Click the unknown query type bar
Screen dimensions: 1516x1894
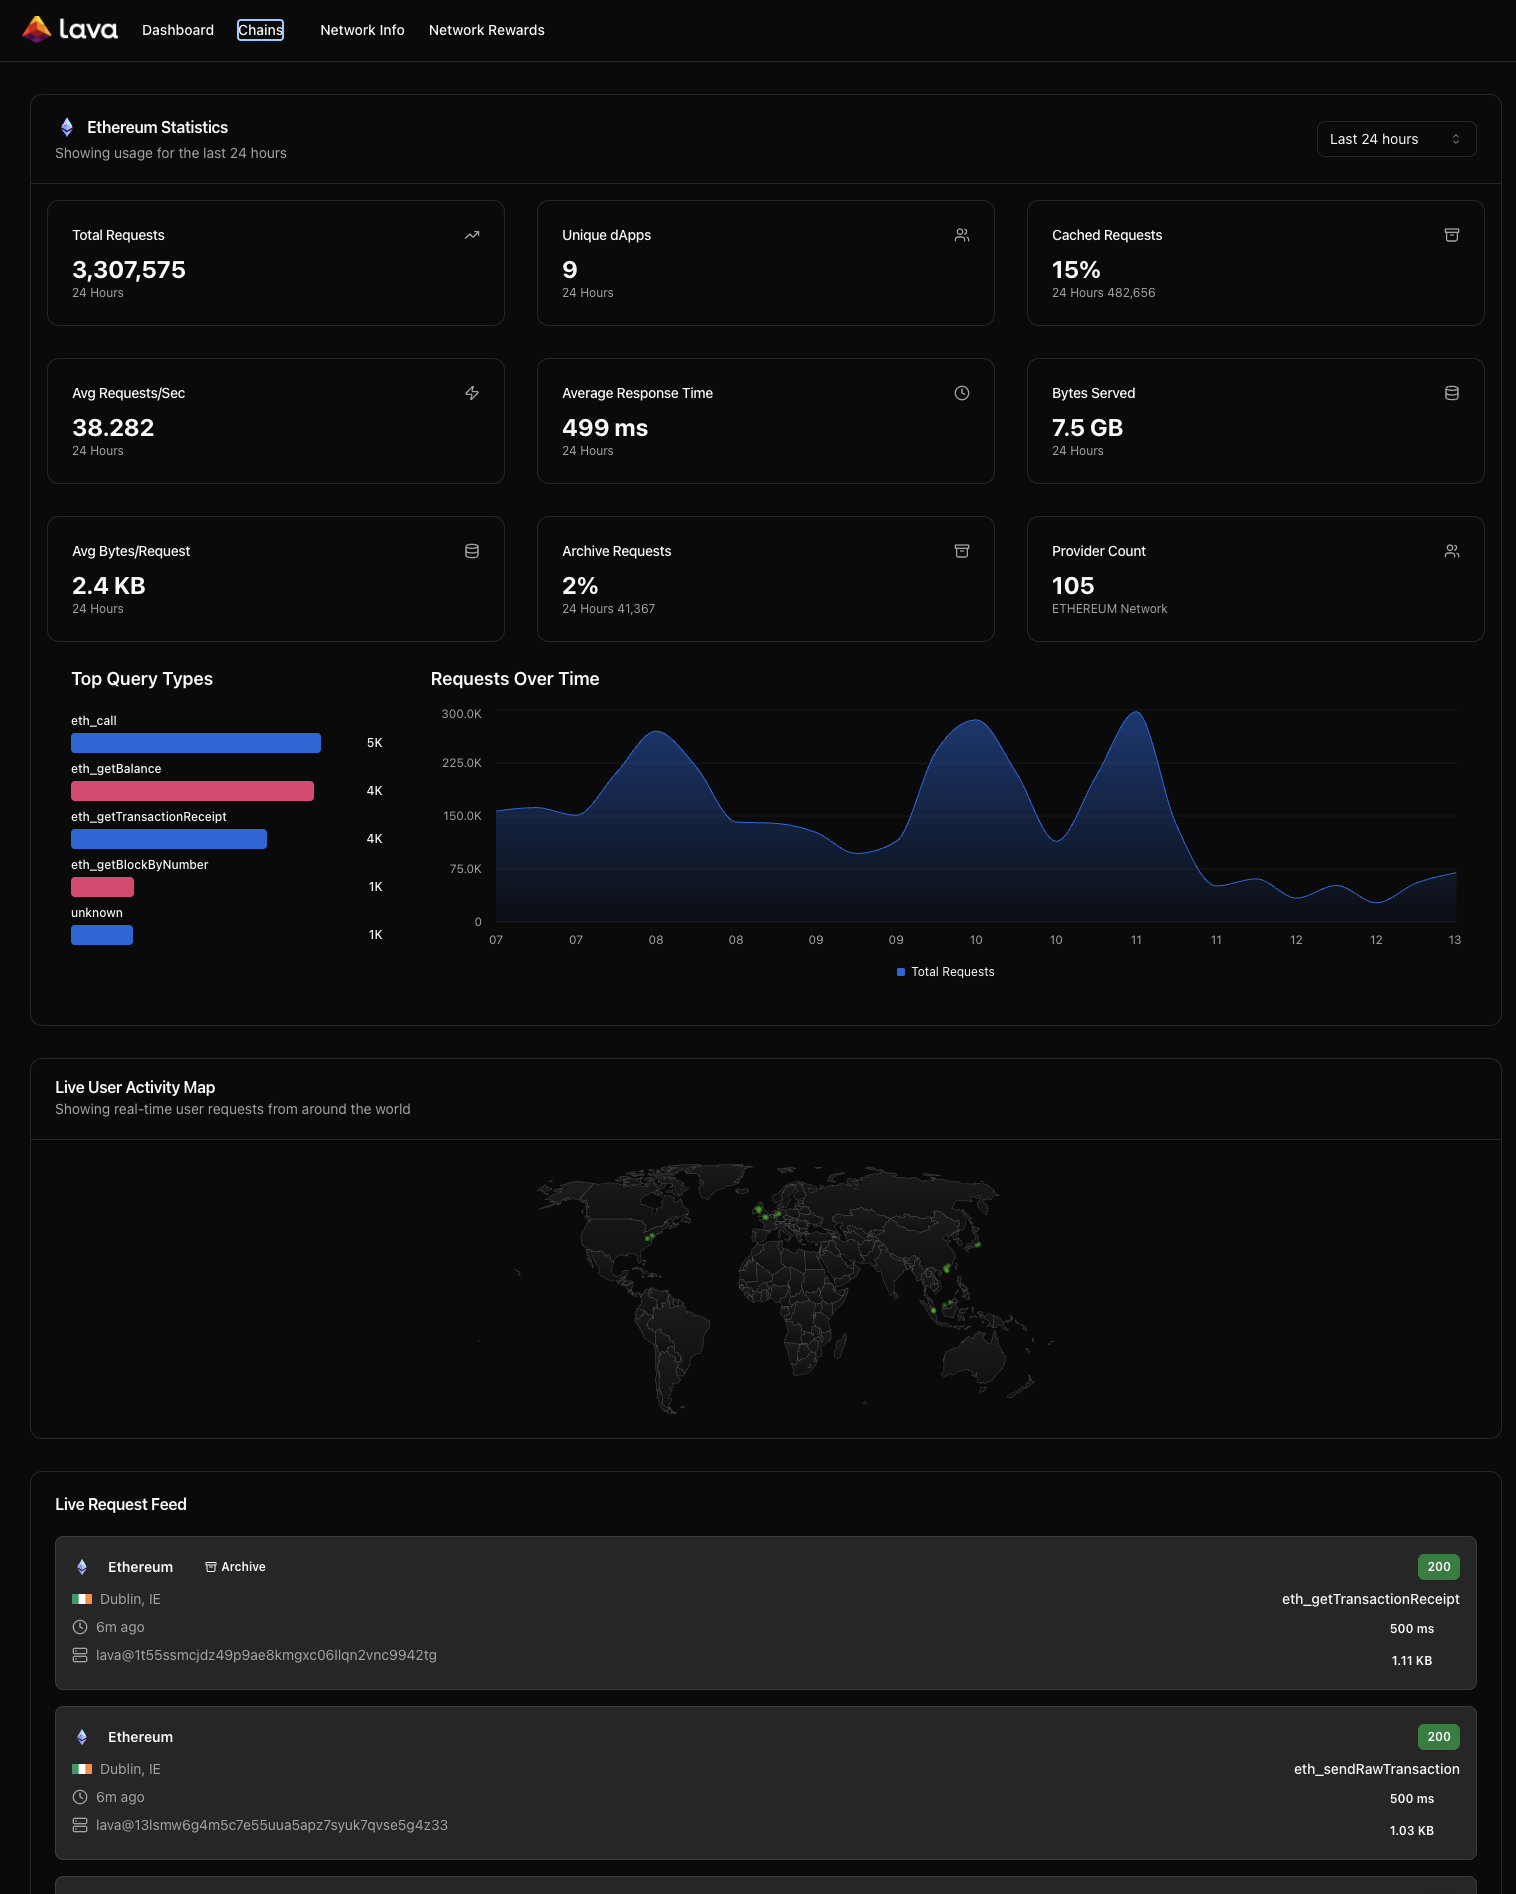[x=102, y=935]
